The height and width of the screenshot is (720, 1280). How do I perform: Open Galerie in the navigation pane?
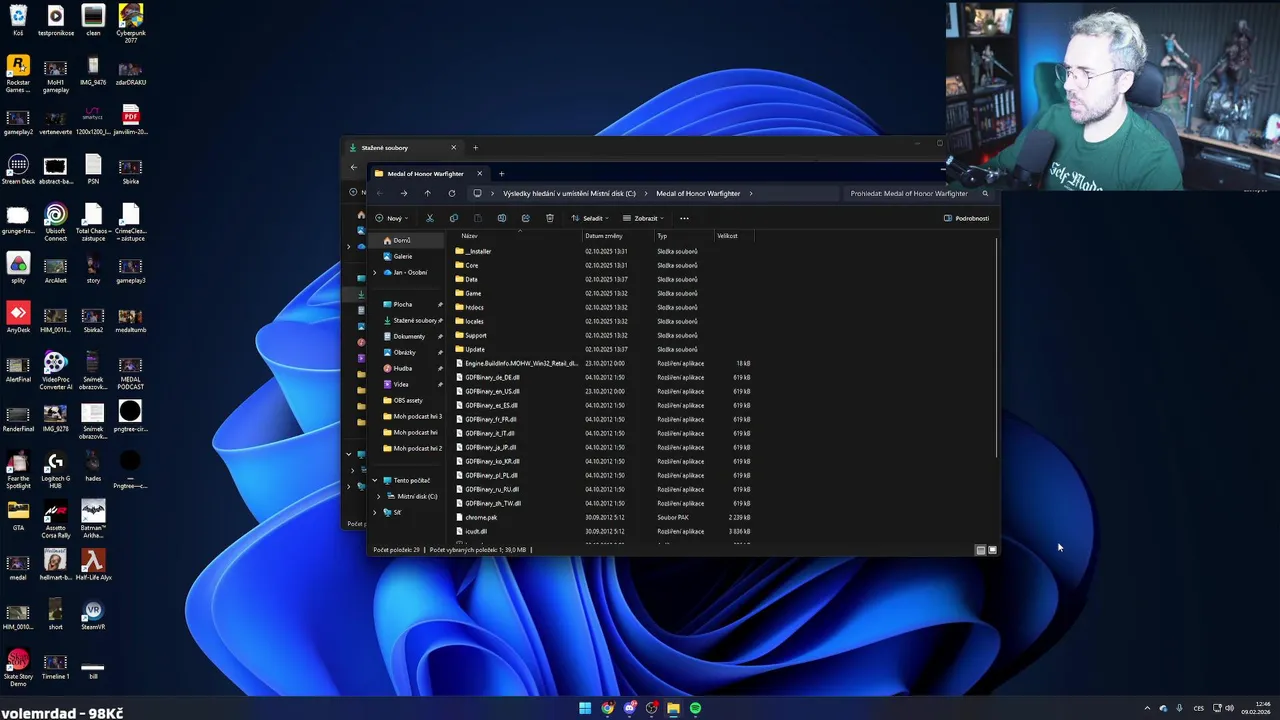pyautogui.click(x=403, y=256)
